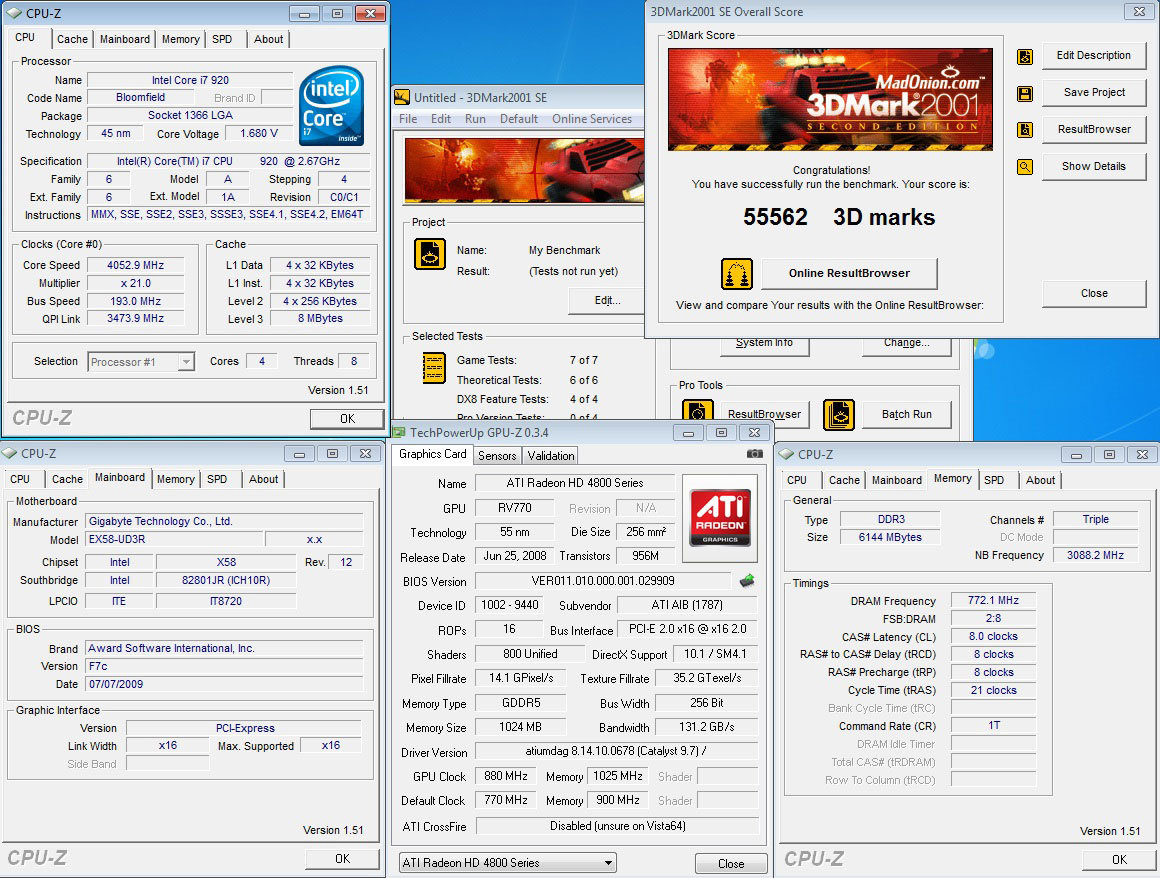This screenshot has height=878, width=1160.
Task: Click the Edit Description icon in 3DMark score window
Action: click(1025, 57)
